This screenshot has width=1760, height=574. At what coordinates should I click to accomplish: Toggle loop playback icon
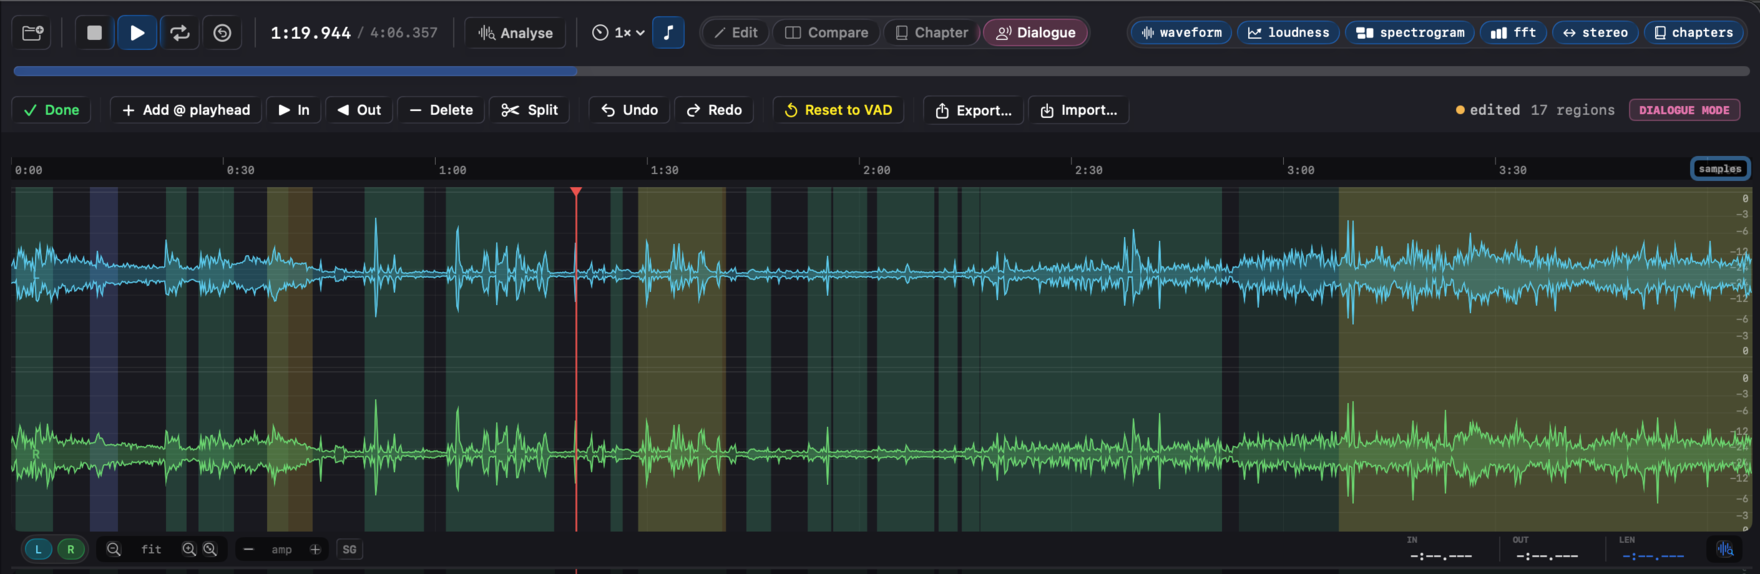(x=180, y=33)
